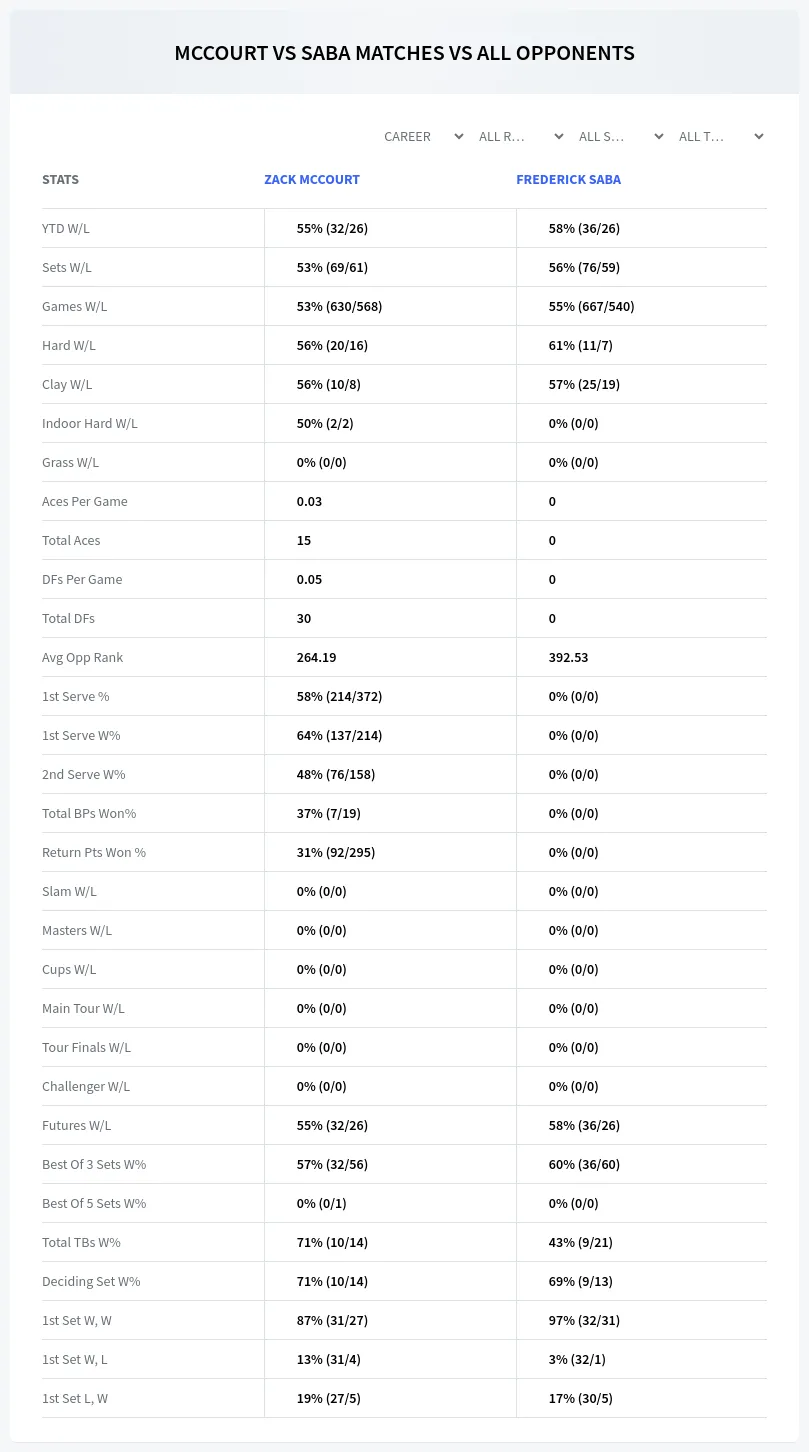
Task: Expand the ALL R... filter dropdown
Action: click(520, 136)
